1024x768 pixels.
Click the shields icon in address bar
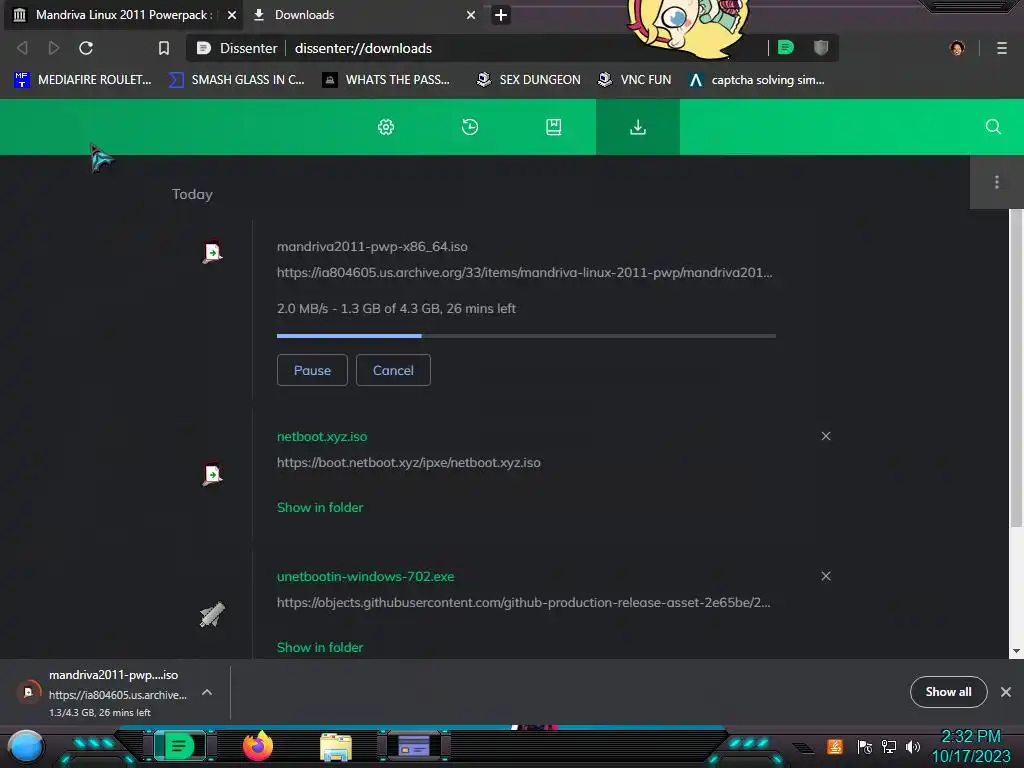[821, 48]
